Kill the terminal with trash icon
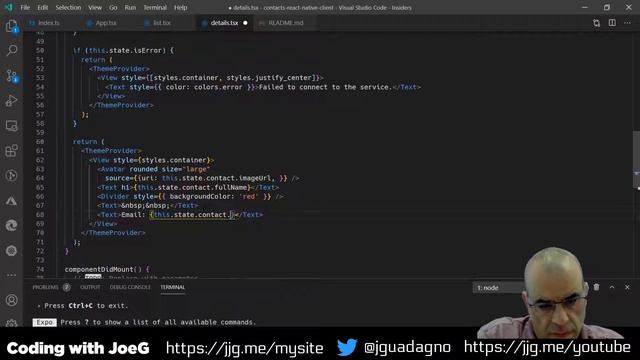Image resolution: width=640 pixels, height=360 pixels. click(596, 287)
